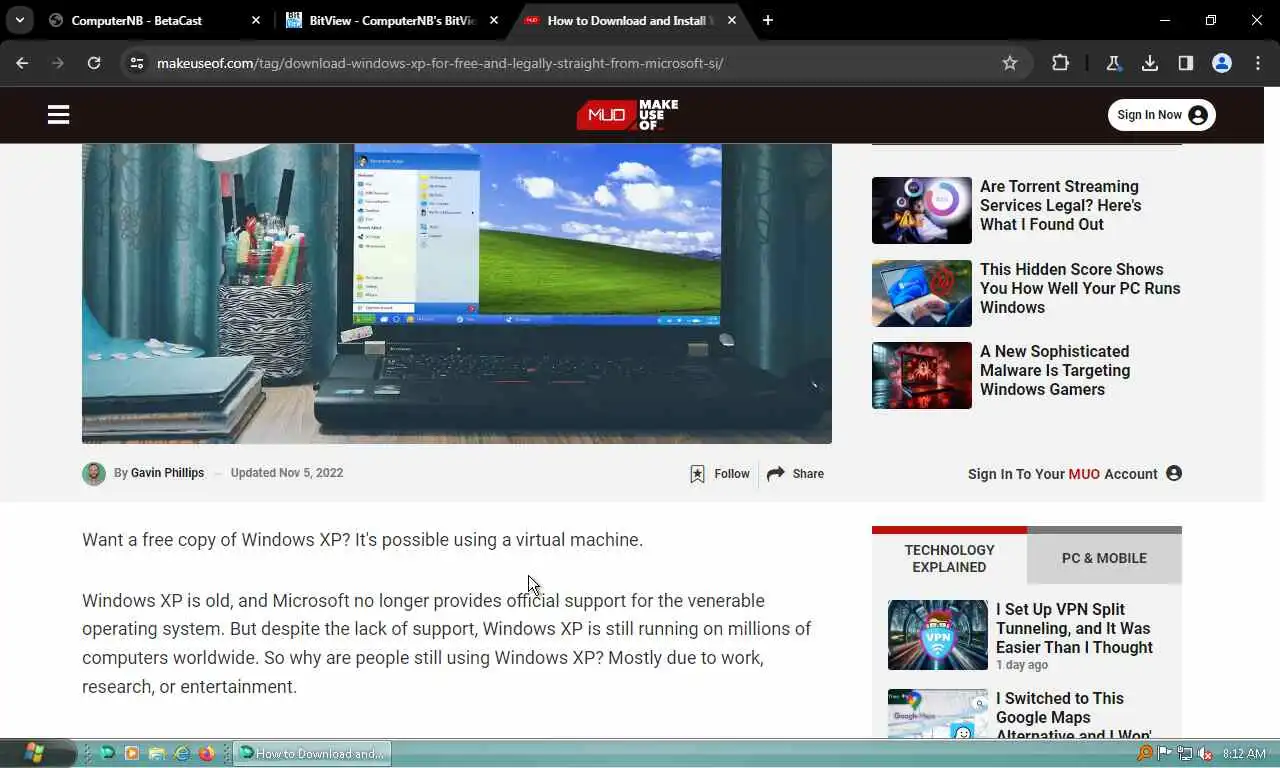The image size is (1280, 768).
Task: Select the Technology Explained tab
Action: click(x=949, y=558)
